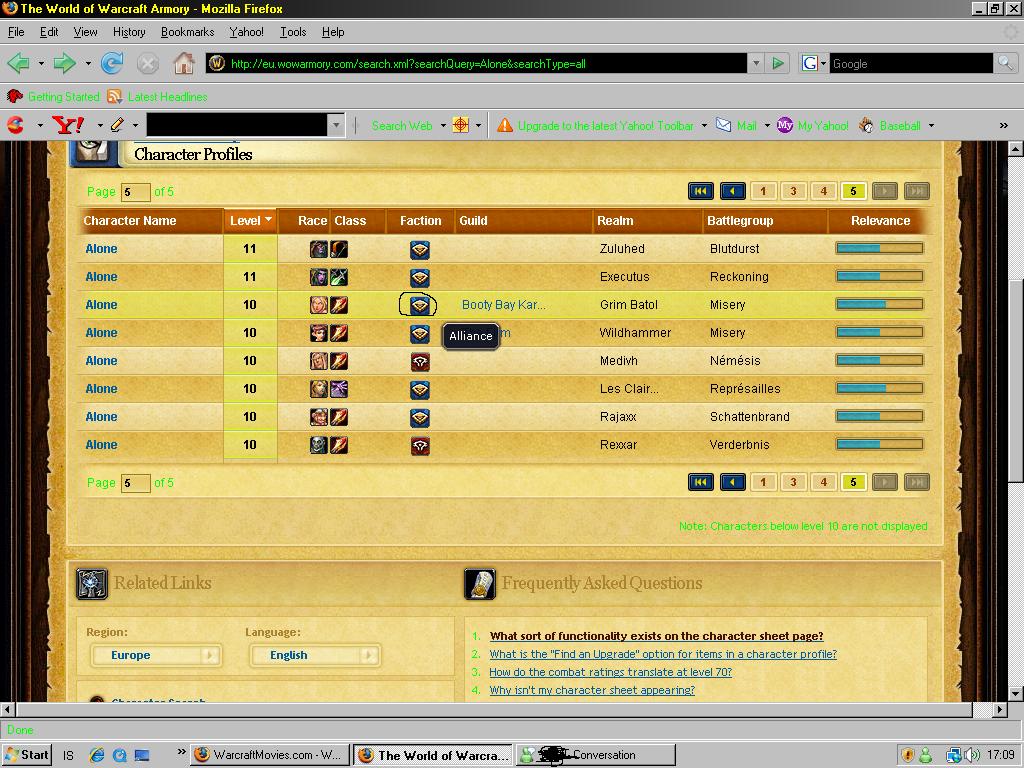This screenshot has height=768, width=1024.
Task: Open the Edit menu
Action: click(49, 32)
